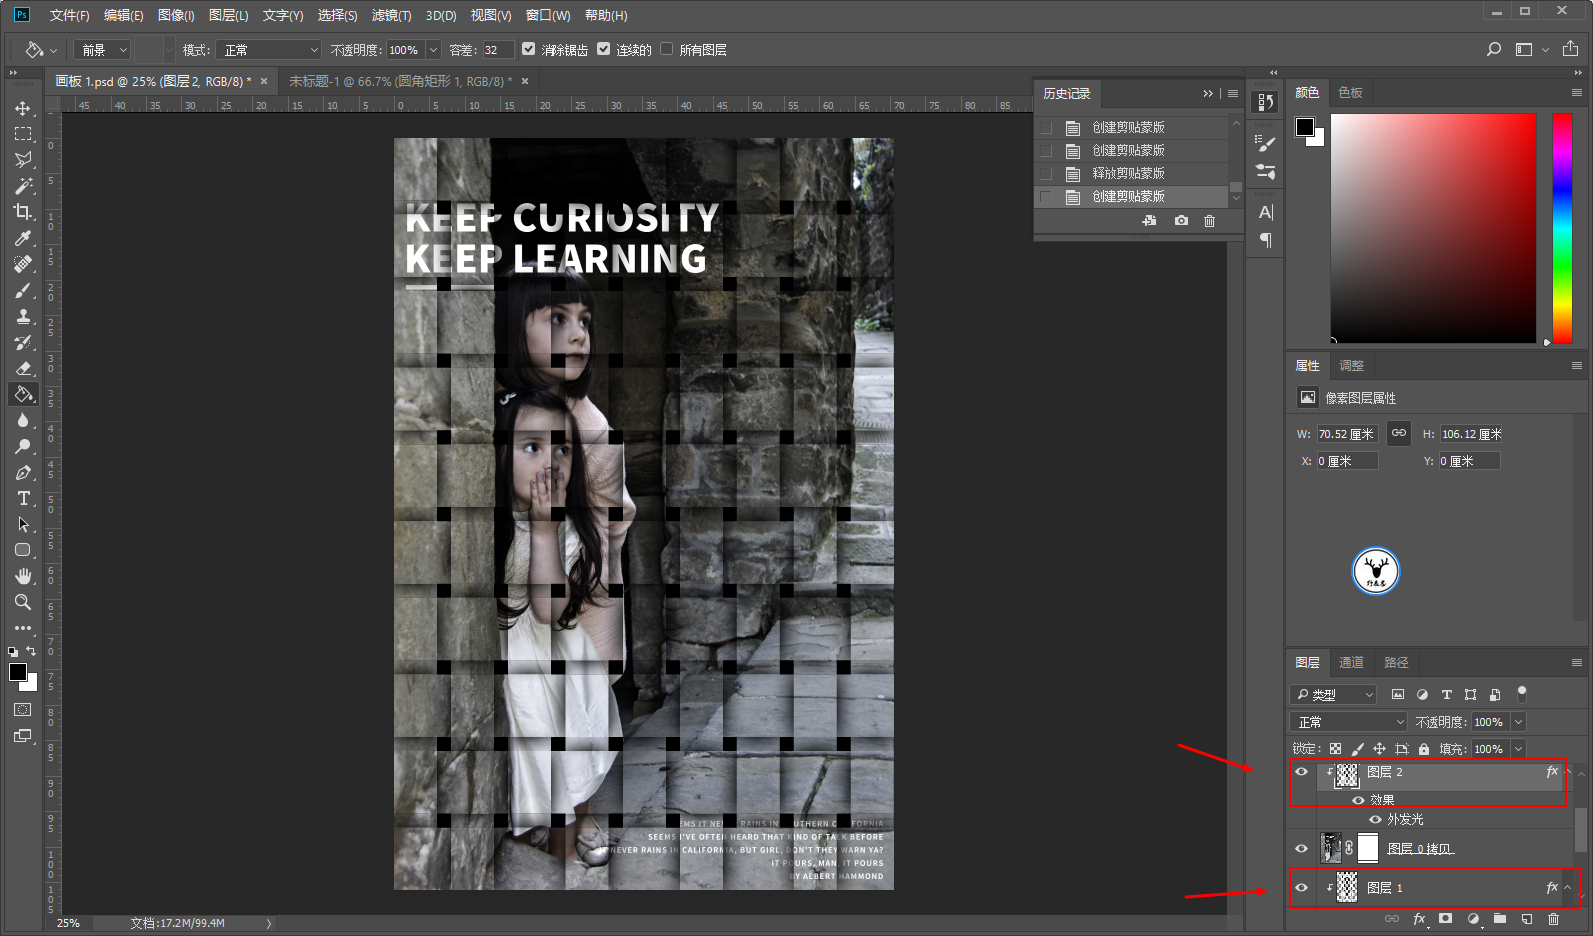Viewport: 1593px width, 936px height.
Task: Select the Move tool
Action: [23, 108]
